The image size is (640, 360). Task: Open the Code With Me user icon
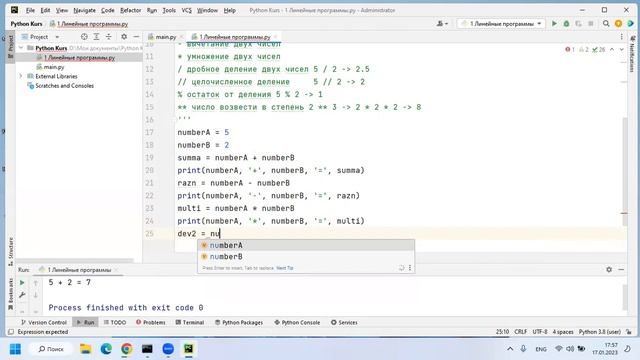point(442,24)
